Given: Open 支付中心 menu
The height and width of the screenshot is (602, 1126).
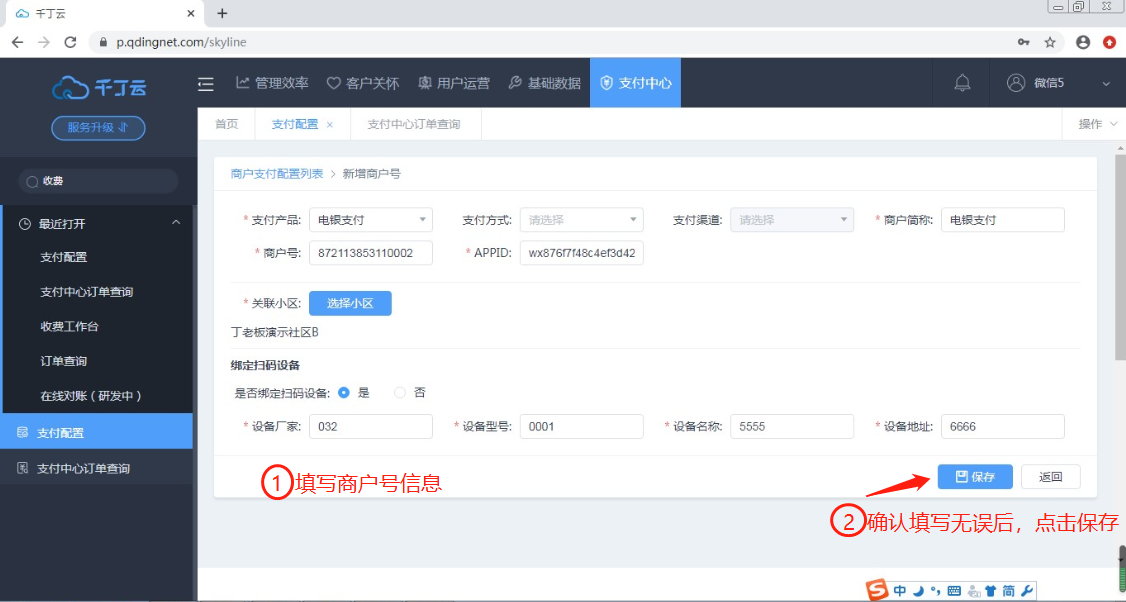Looking at the screenshot, I should (x=636, y=83).
